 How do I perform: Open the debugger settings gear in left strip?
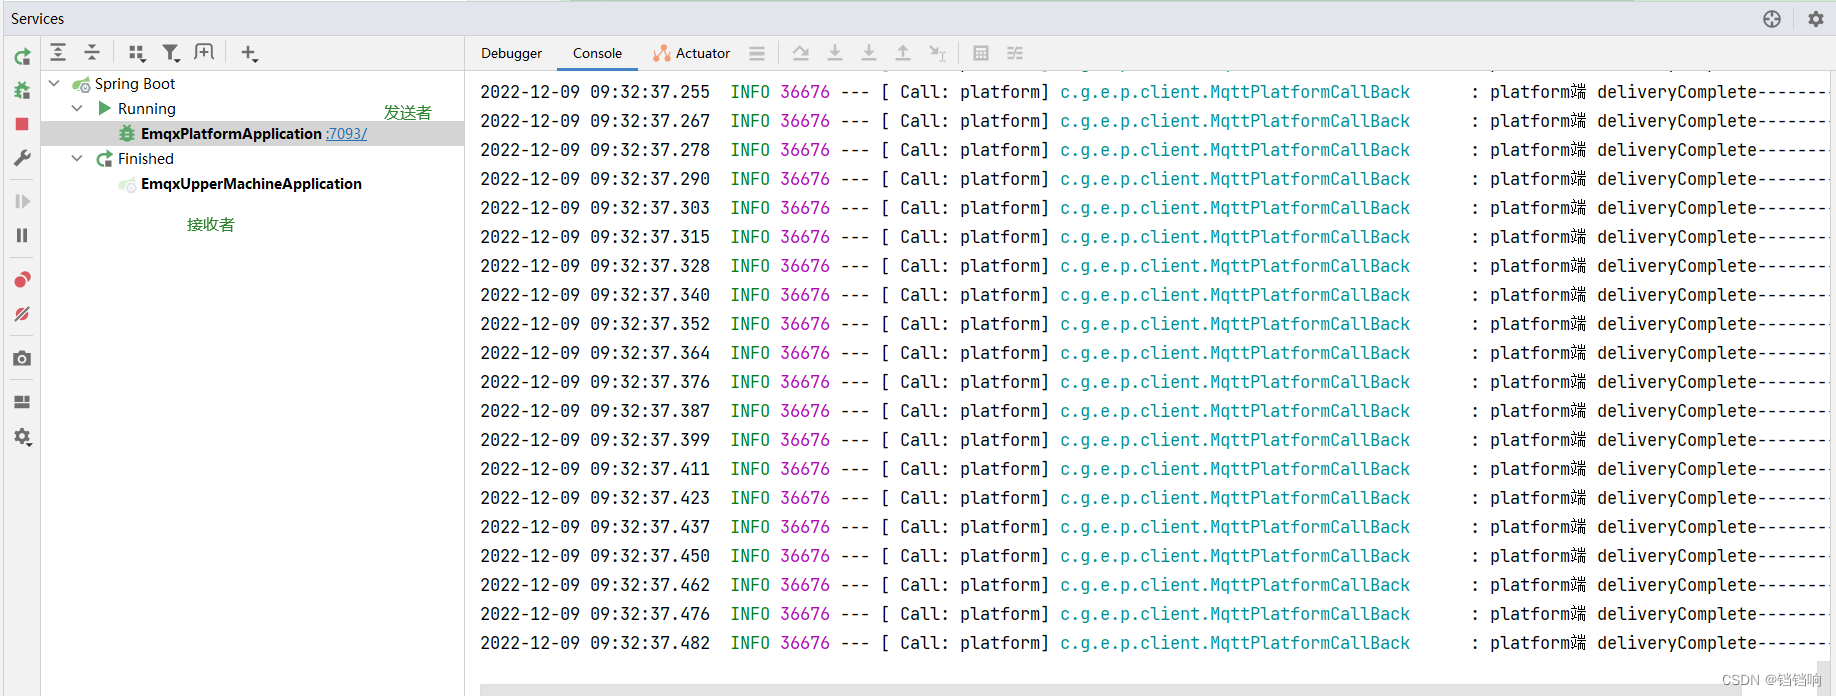22,437
